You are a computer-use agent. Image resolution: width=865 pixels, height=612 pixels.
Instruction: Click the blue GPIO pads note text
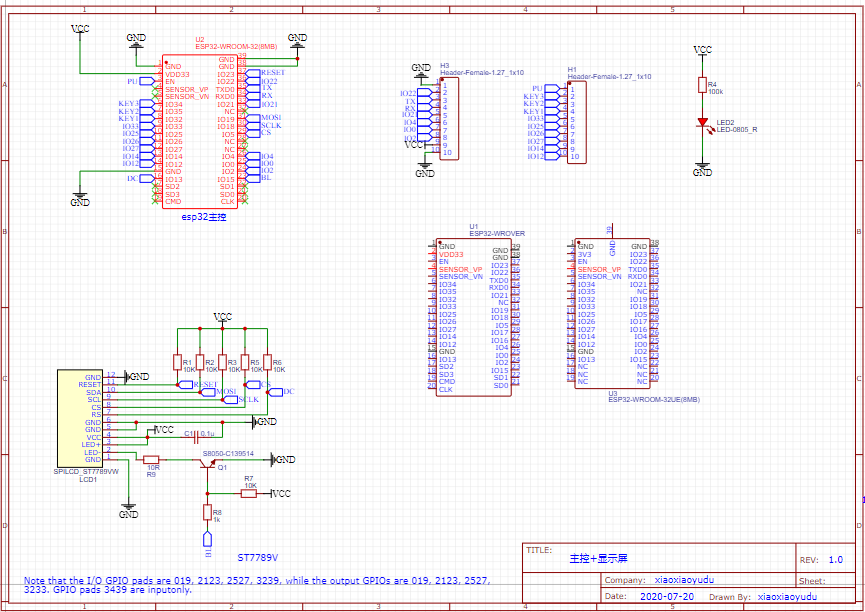(257, 585)
